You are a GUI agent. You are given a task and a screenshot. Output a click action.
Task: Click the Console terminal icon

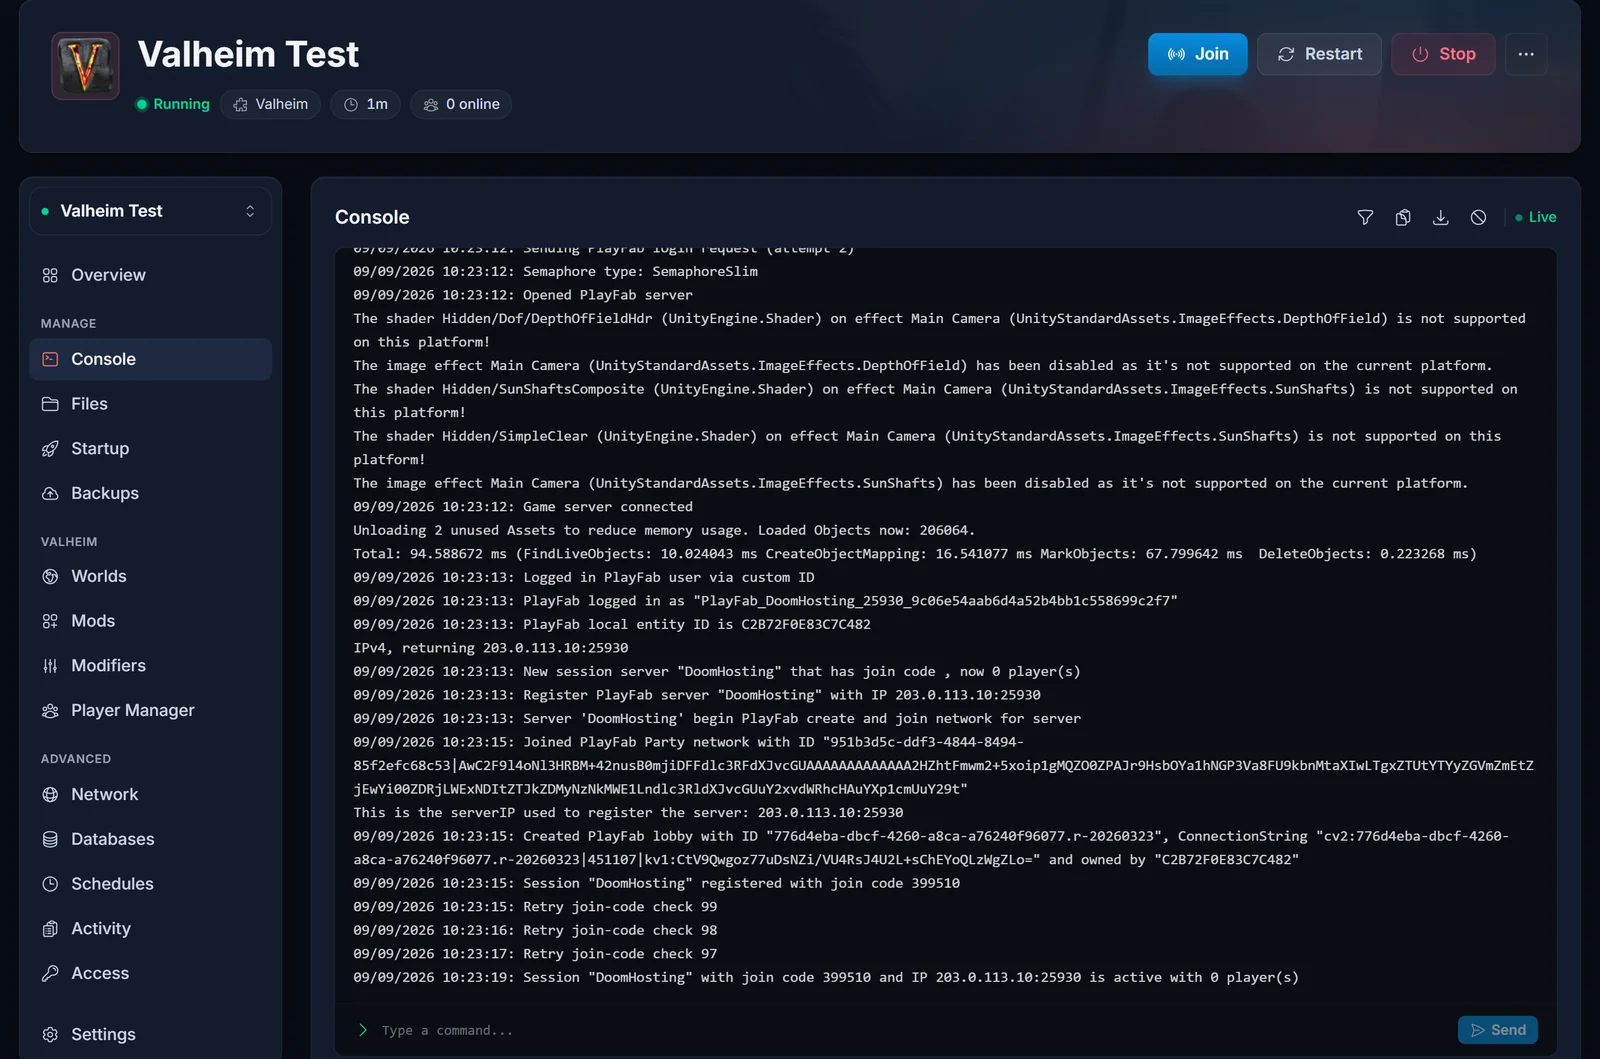coord(50,359)
